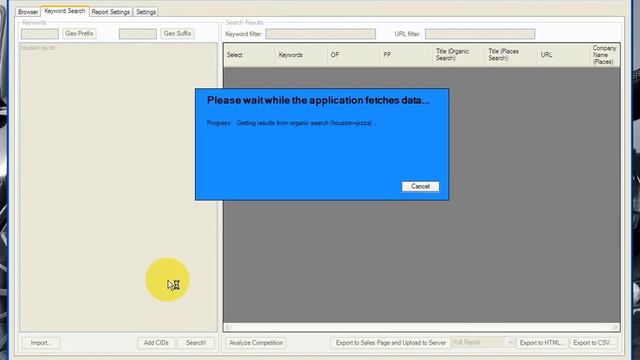Select the Keyword Search tab
Screen dimensions: 640x360
click(64, 11)
